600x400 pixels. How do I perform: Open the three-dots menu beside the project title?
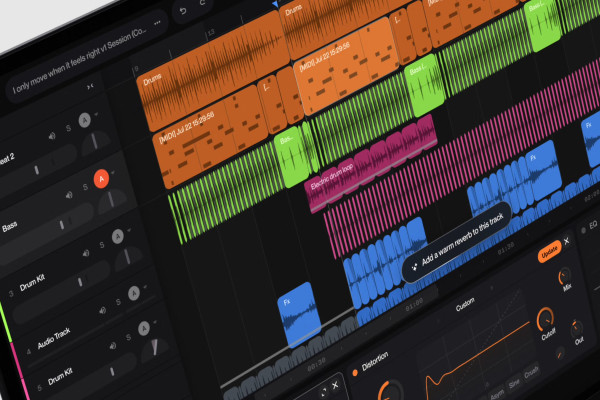coord(157,23)
